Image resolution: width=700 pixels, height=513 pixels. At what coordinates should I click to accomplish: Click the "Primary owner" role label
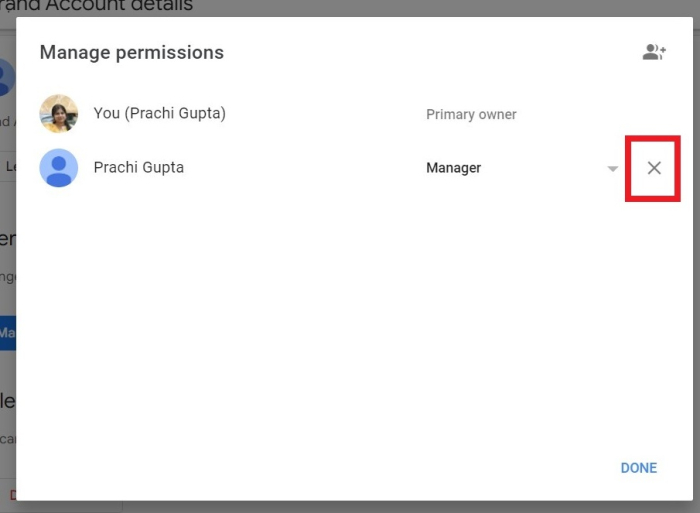tap(471, 115)
